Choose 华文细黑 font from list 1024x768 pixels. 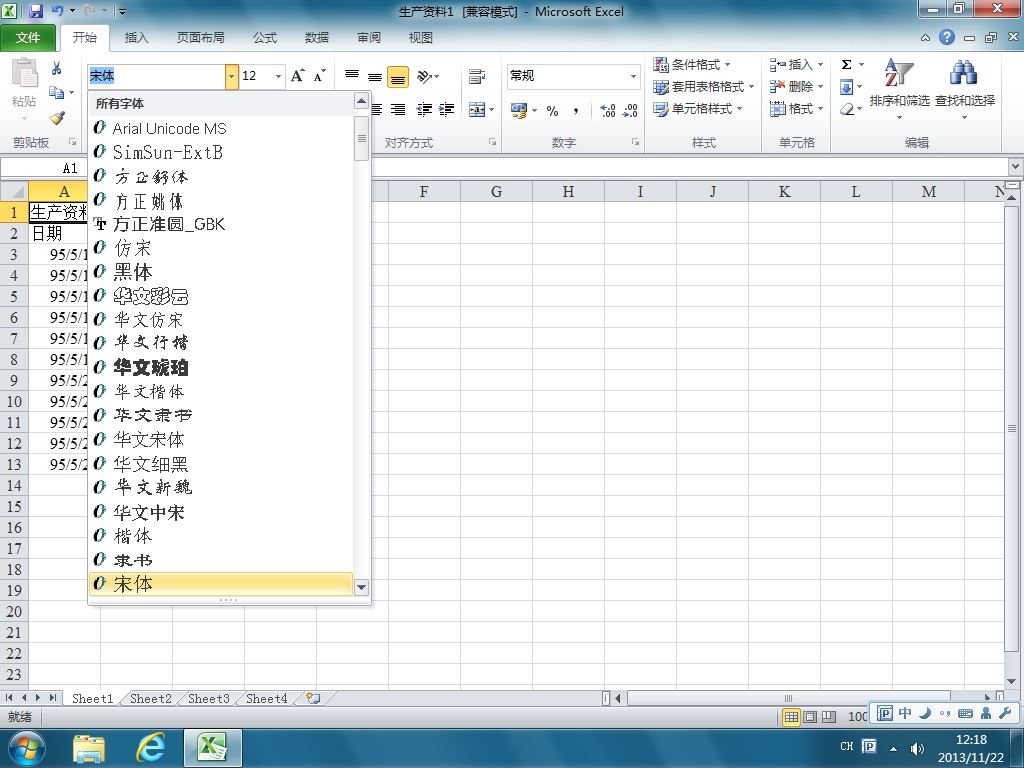[221, 464]
